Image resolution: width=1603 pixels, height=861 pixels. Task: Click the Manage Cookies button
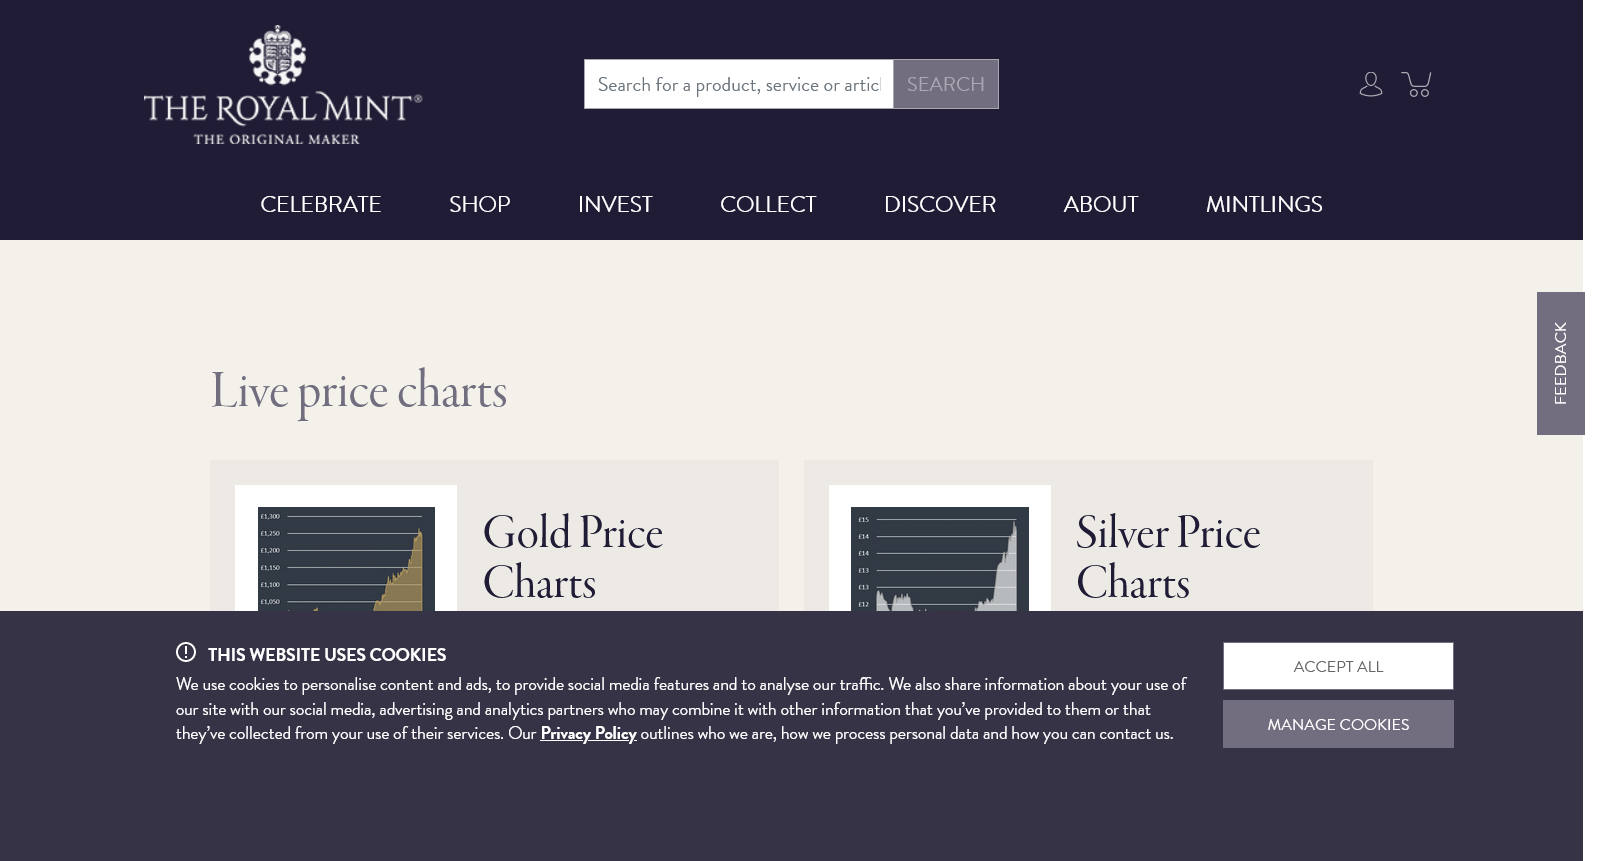1337,724
